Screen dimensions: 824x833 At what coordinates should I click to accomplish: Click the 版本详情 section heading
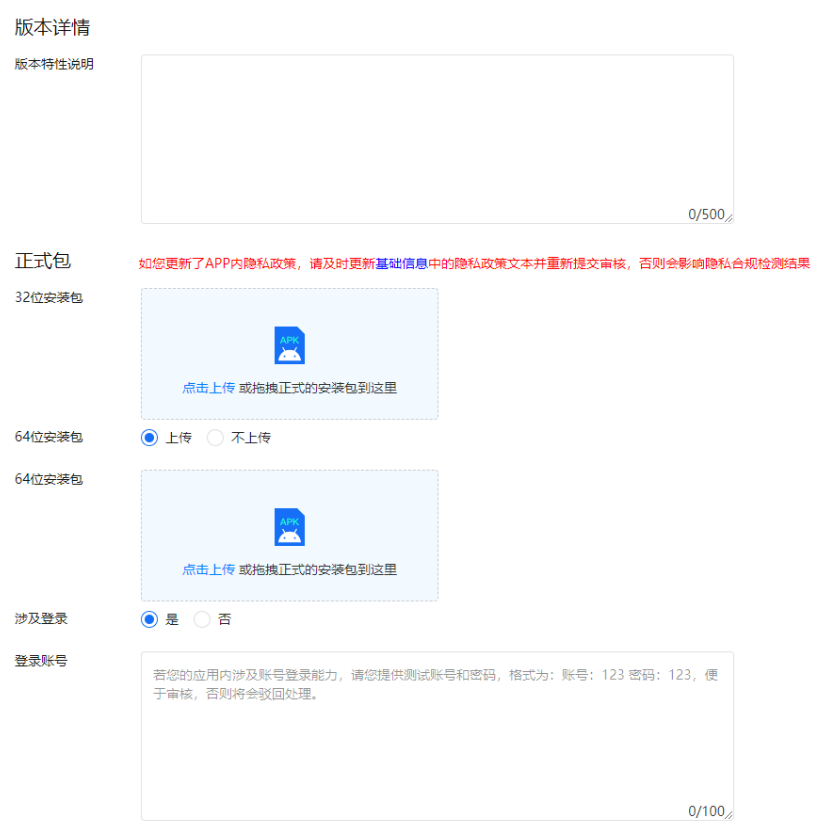click(52, 27)
